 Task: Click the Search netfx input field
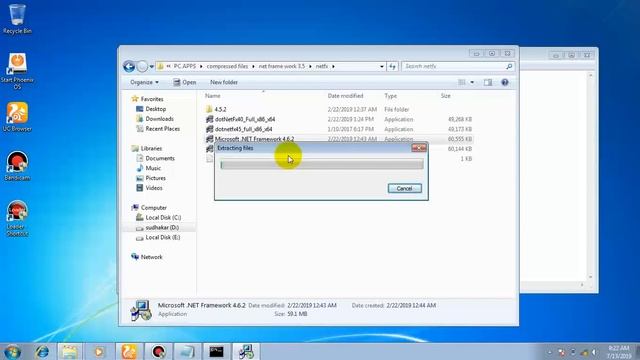(x=453, y=66)
